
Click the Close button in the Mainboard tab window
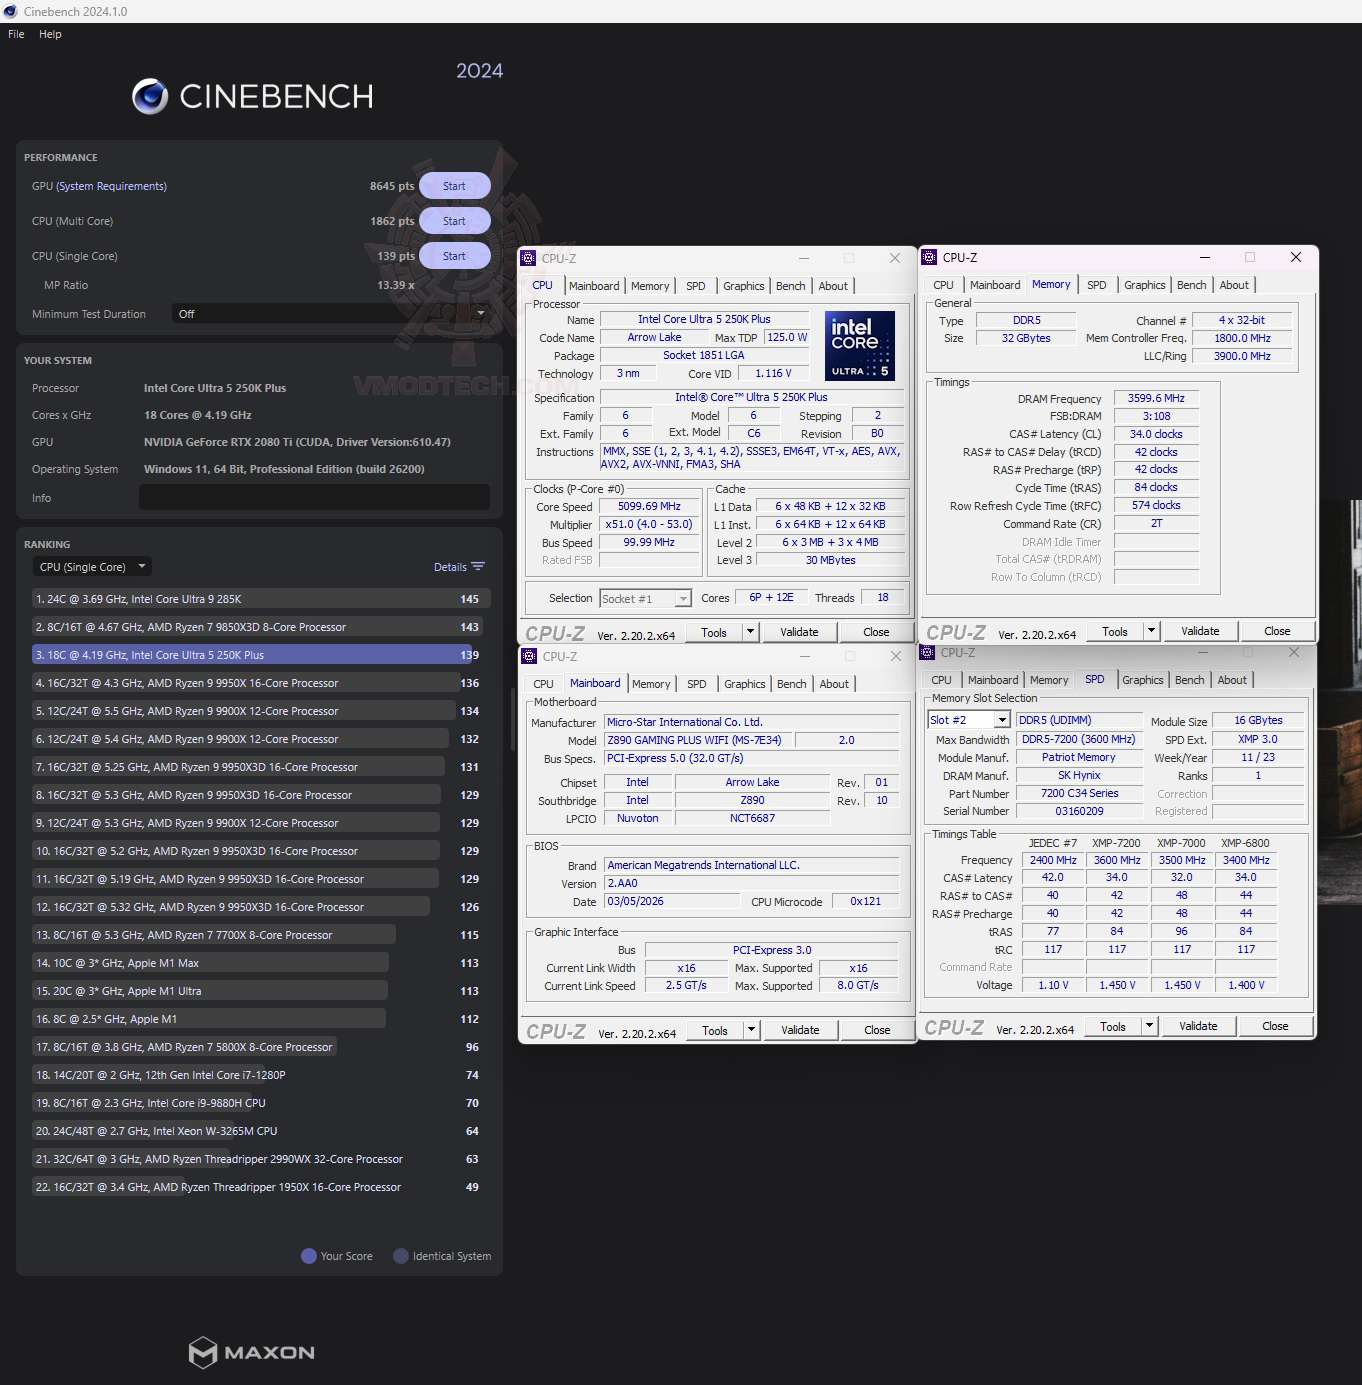877,1030
